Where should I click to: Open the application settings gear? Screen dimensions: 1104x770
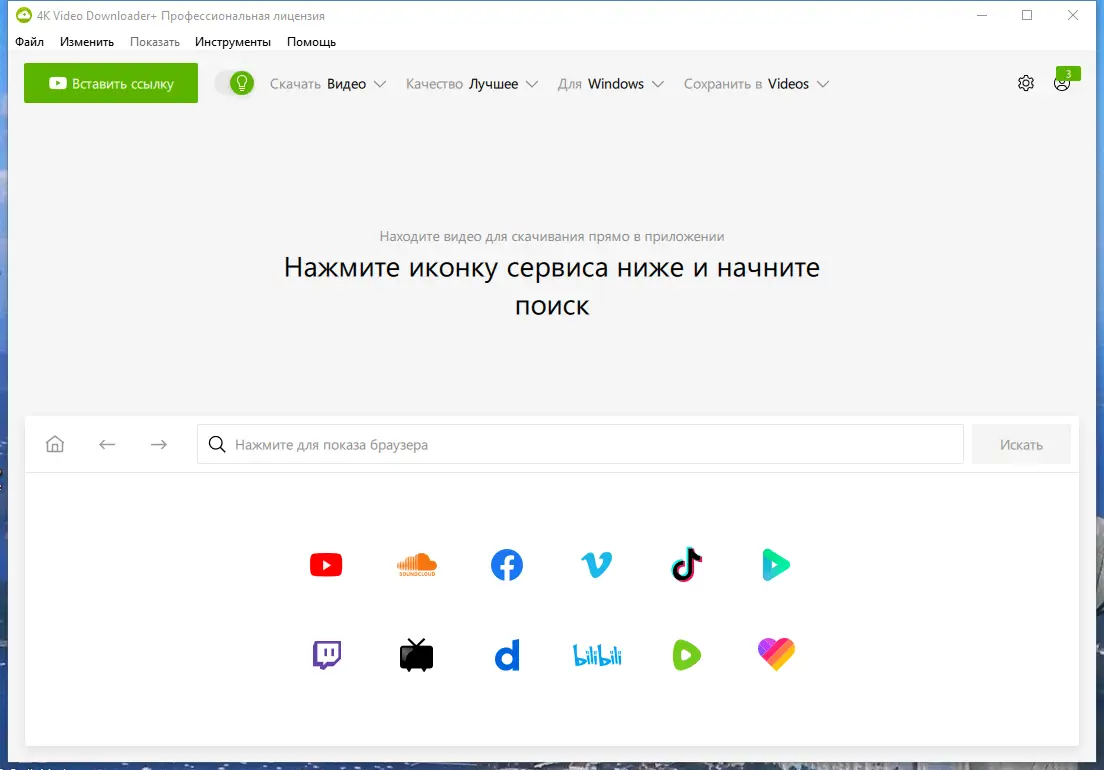1025,83
